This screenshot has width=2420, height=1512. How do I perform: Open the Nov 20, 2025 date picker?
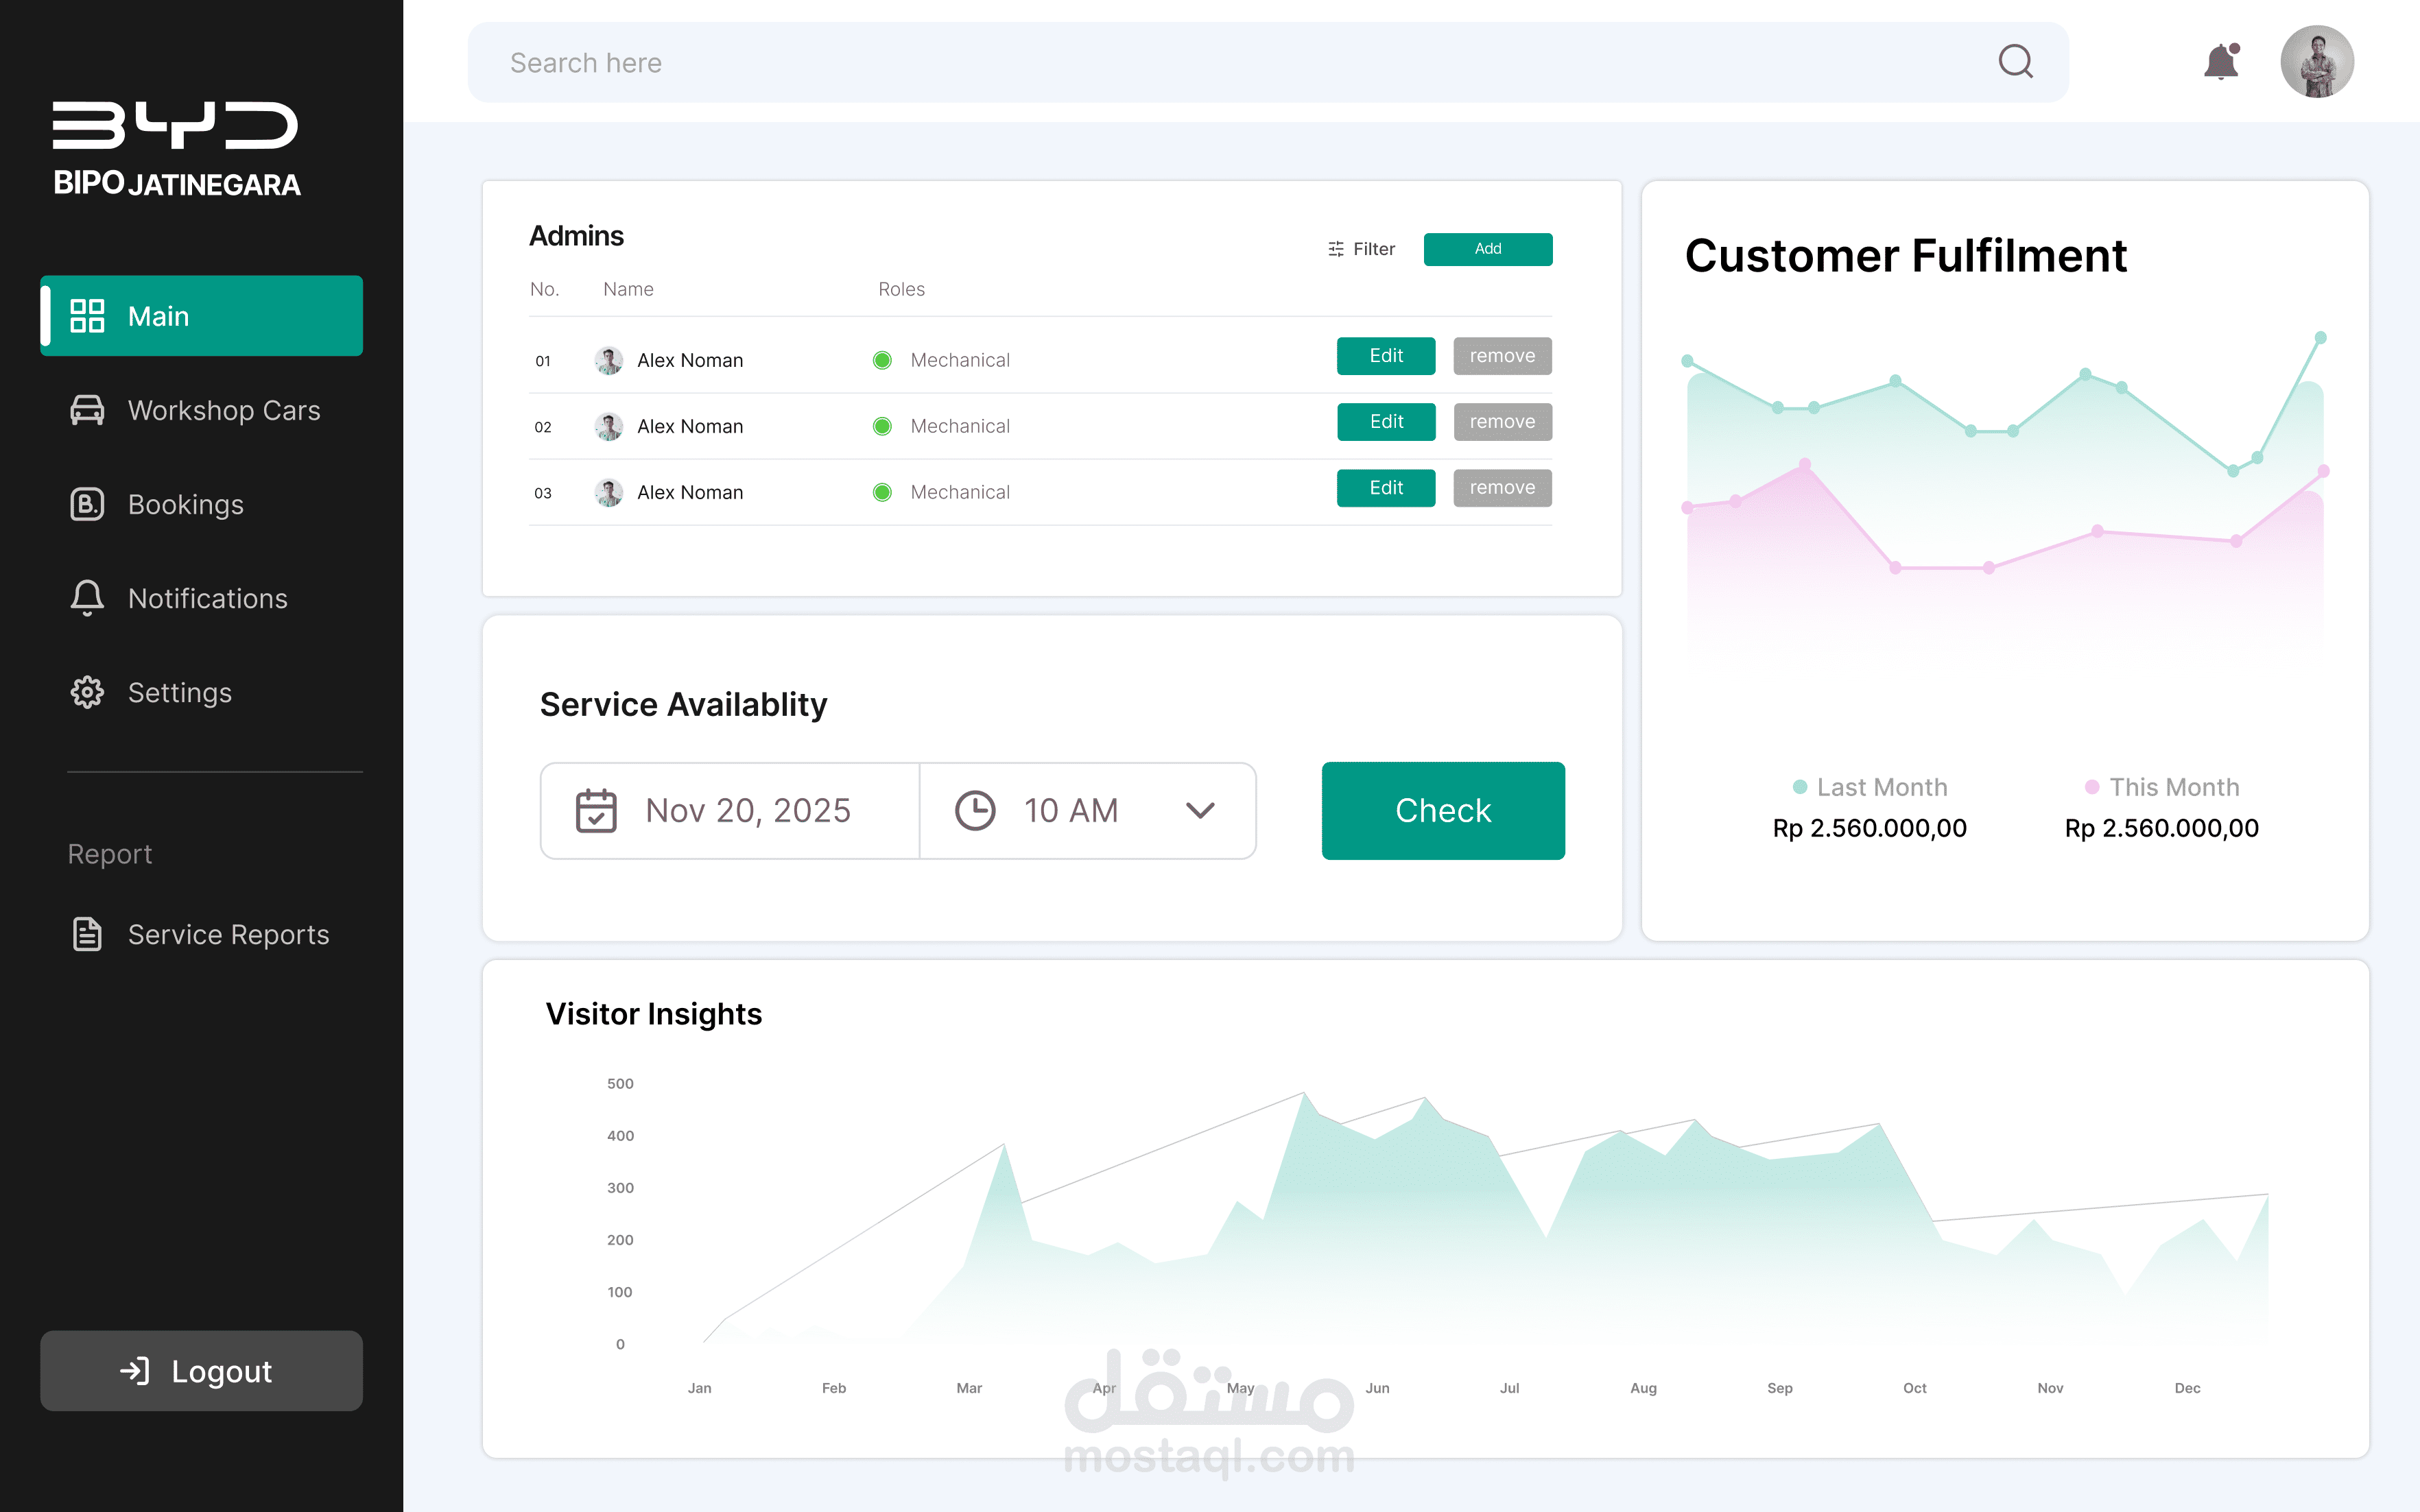click(x=748, y=810)
